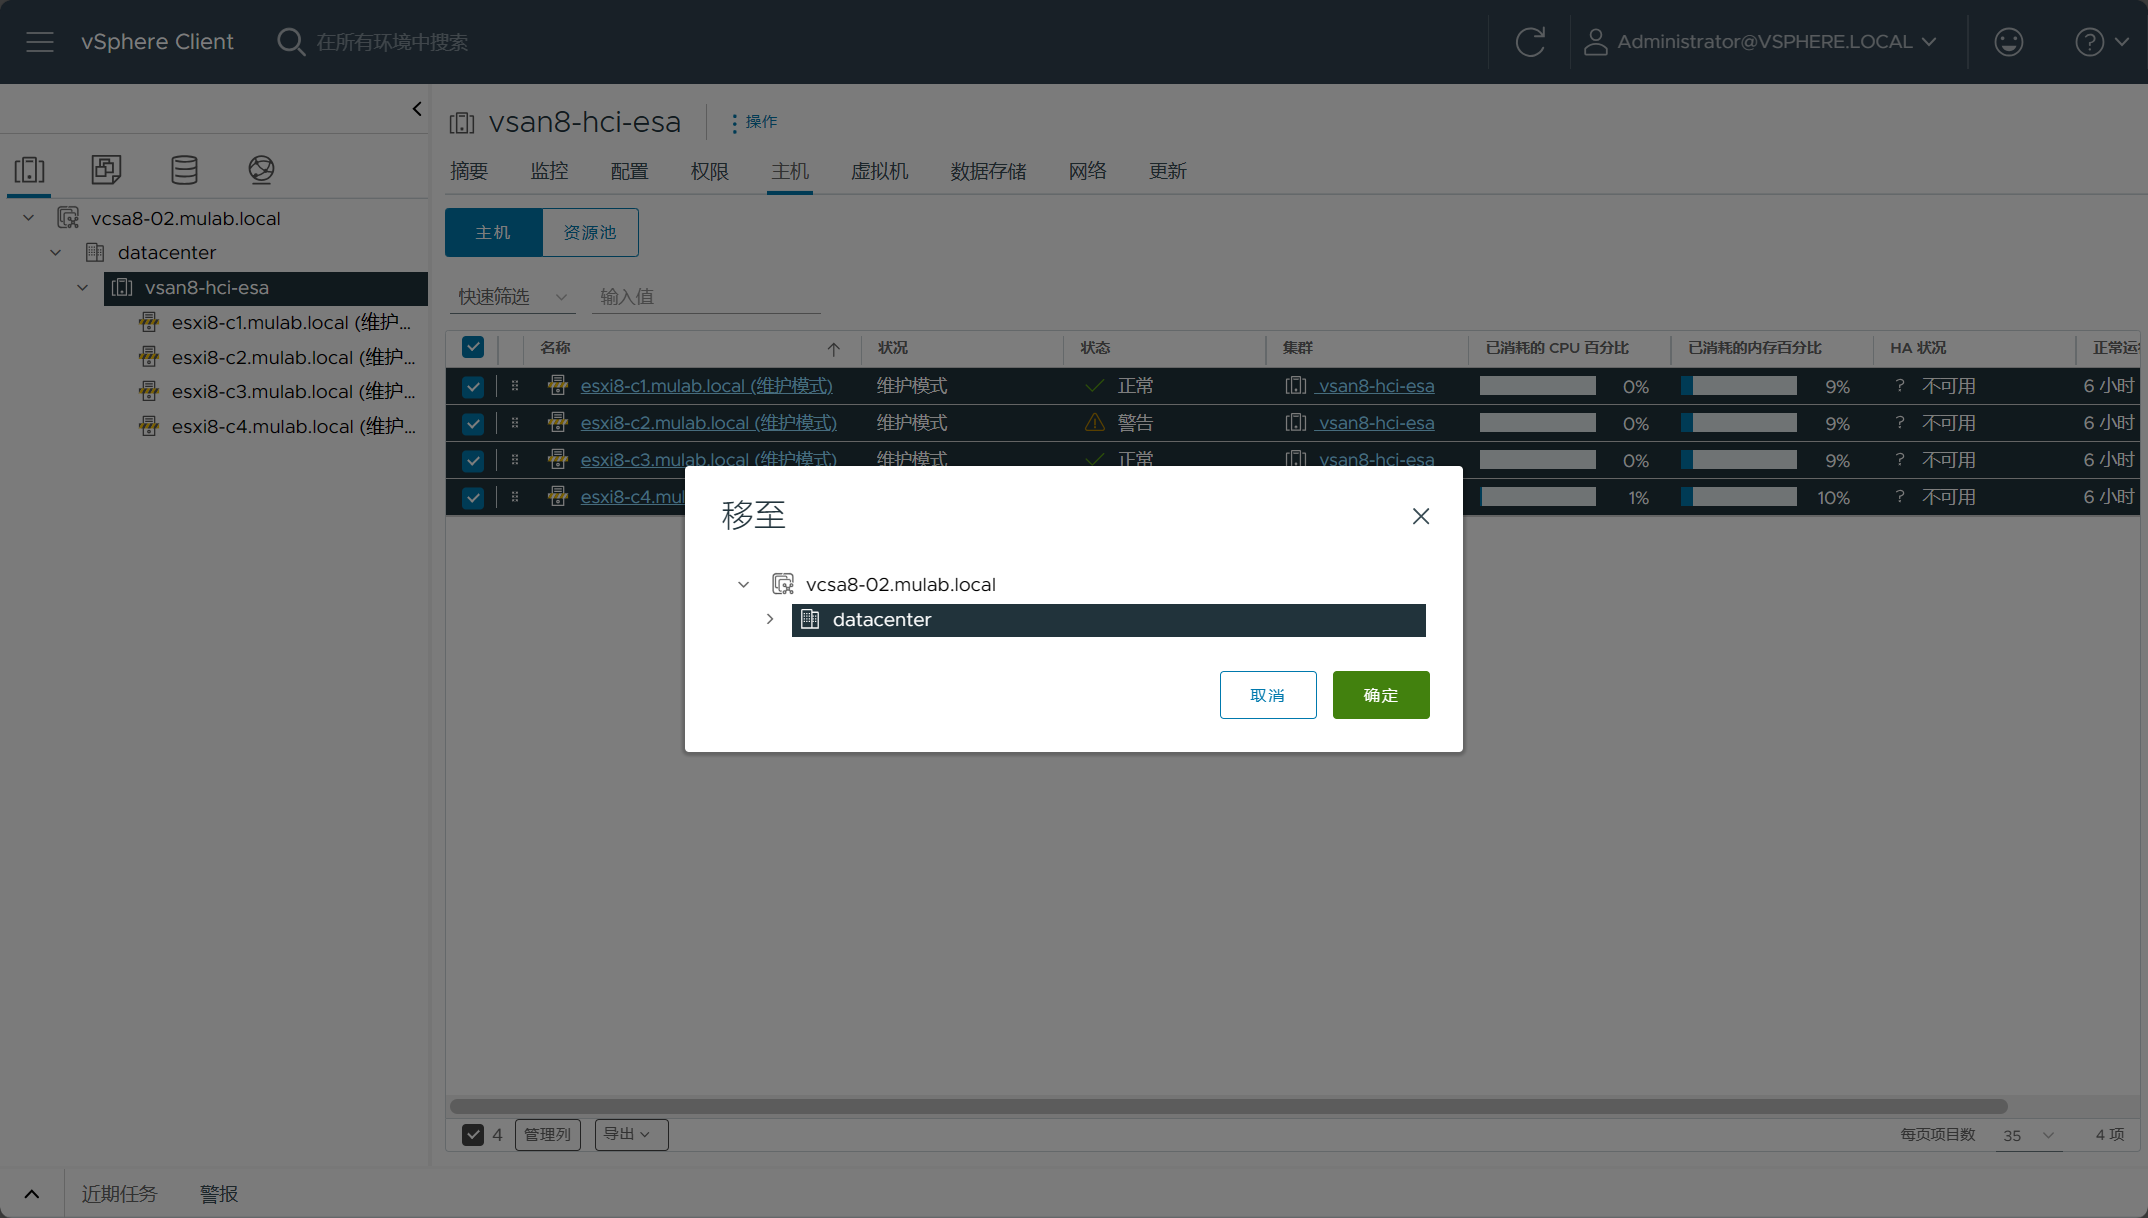The width and height of the screenshot is (2148, 1218).
Task: Select the Storage inventory icon
Action: (x=184, y=170)
